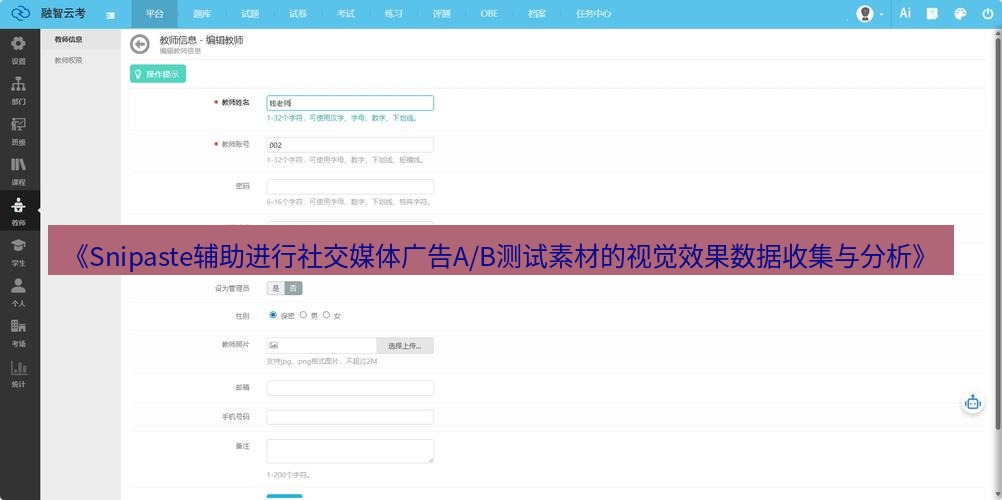Switch to the 考试 top tab
The image size is (1002, 500).
(346, 13)
